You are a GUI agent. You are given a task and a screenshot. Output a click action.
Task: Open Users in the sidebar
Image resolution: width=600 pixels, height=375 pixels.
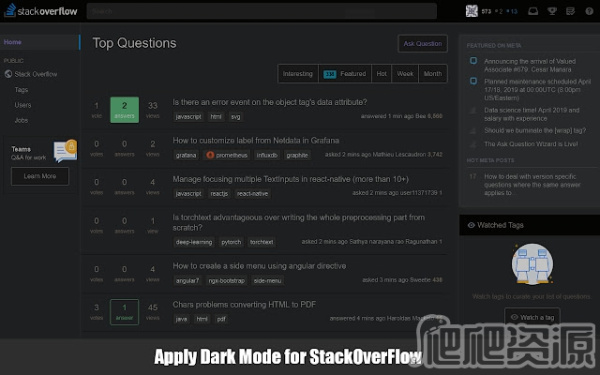click(x=23, y=105)
